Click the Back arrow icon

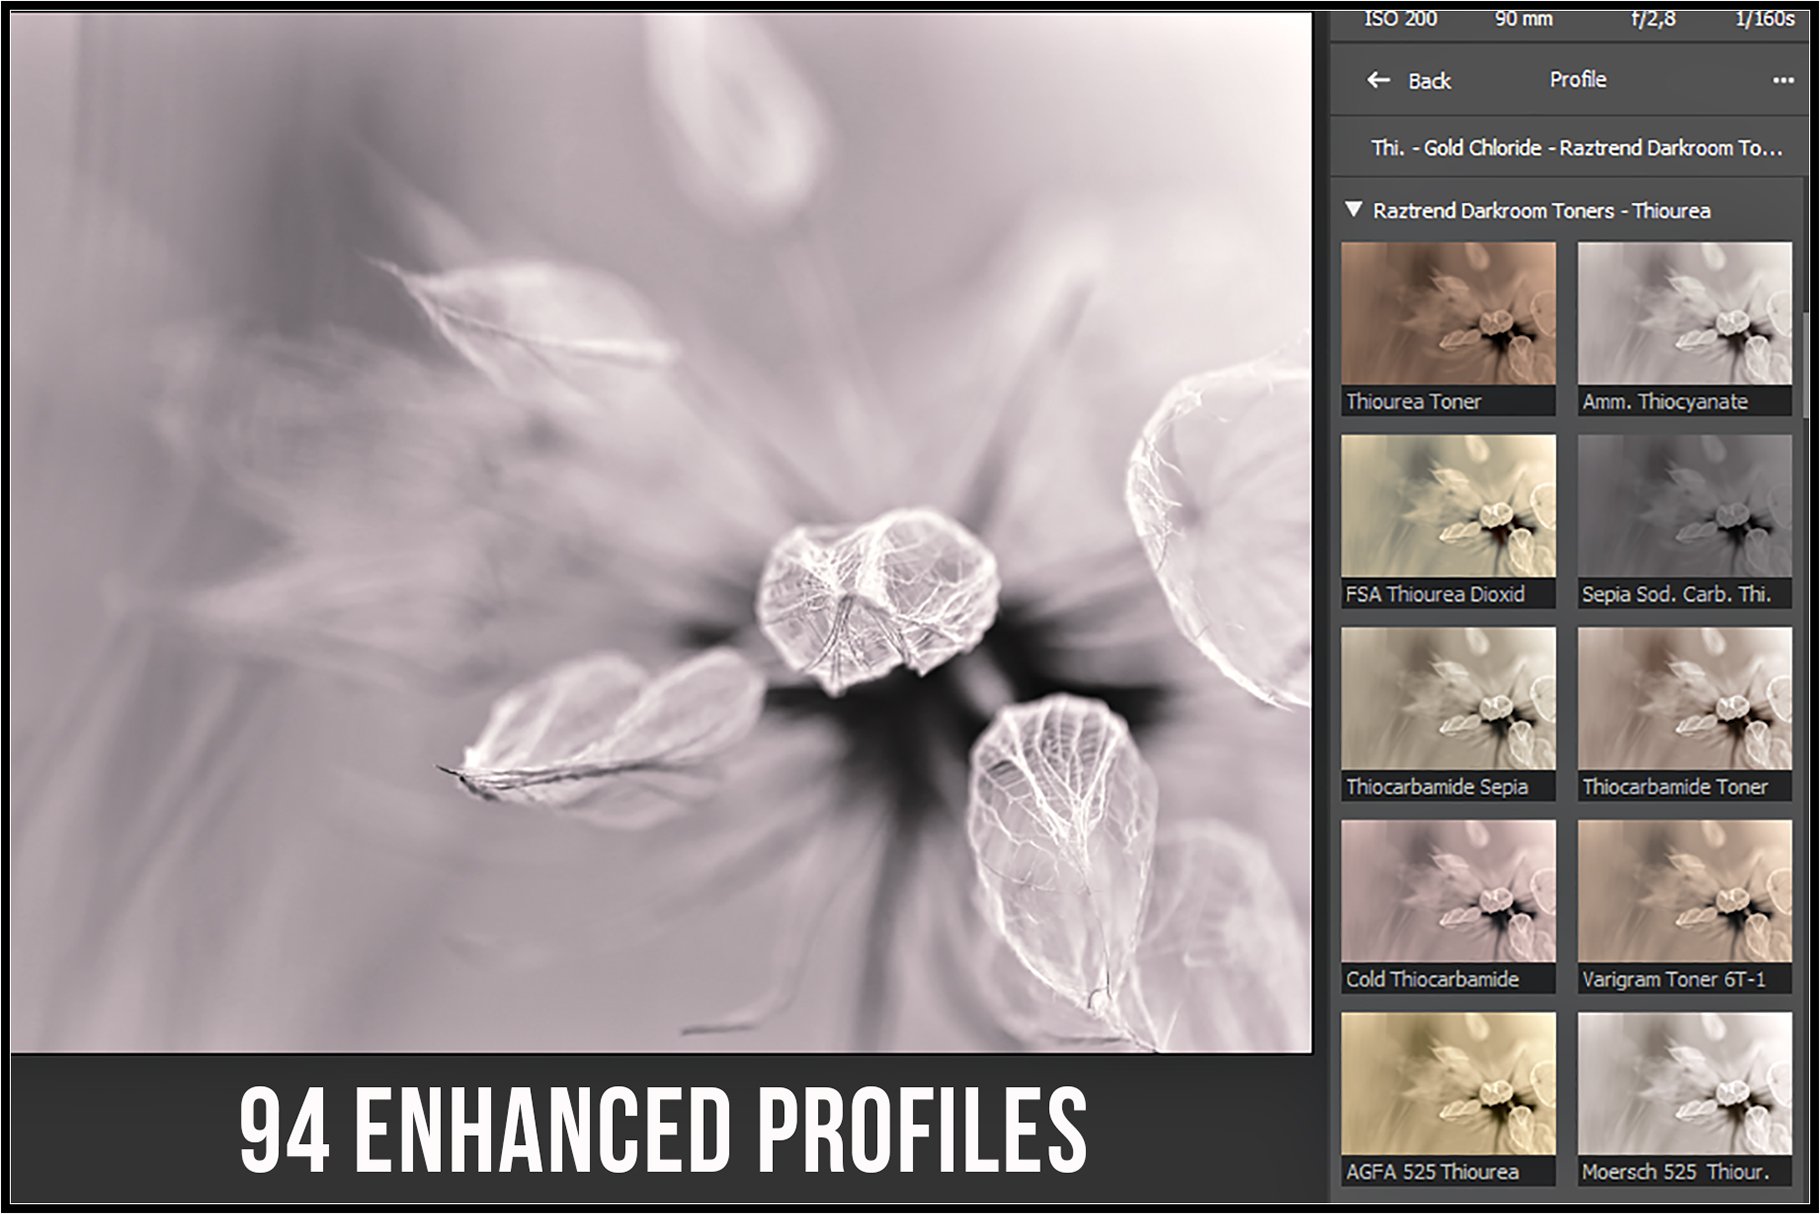point(1378,80)
